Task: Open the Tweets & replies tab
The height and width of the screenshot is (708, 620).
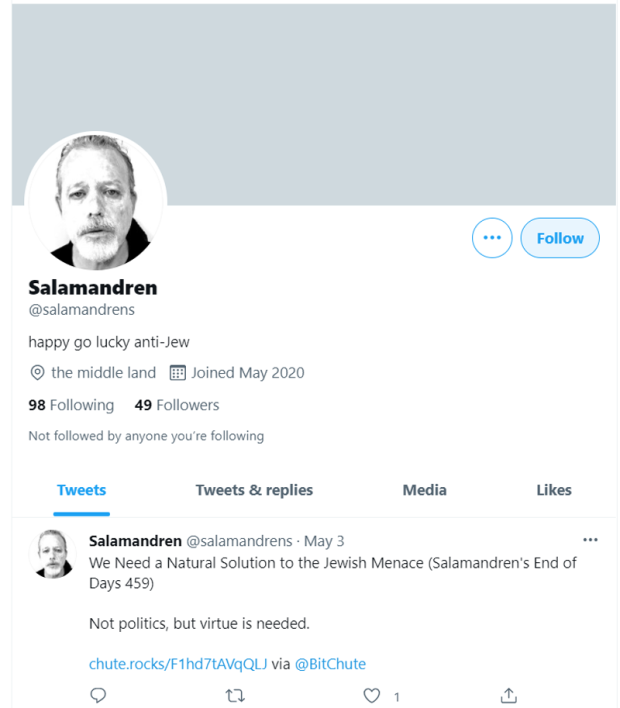Action: tap(254, 490)
